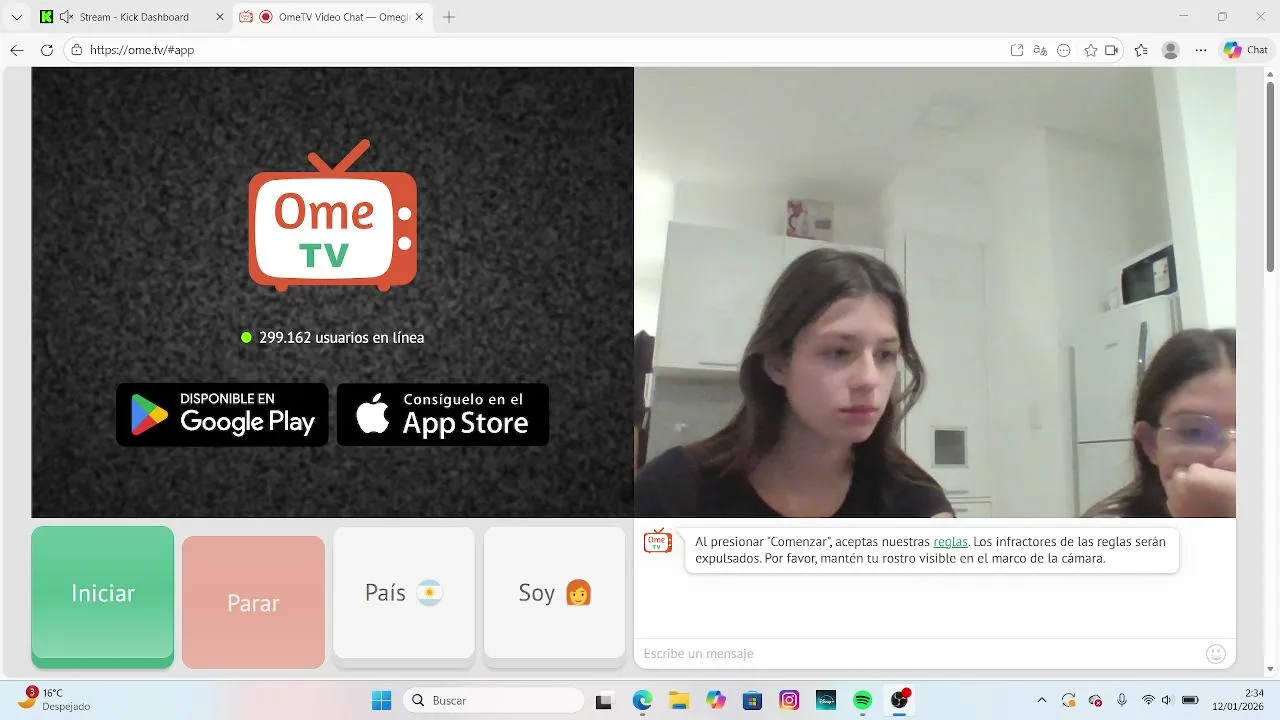The image size is (1280, 720).
Task: Open Instagram from the taskbar
Action: coord(789,701)
